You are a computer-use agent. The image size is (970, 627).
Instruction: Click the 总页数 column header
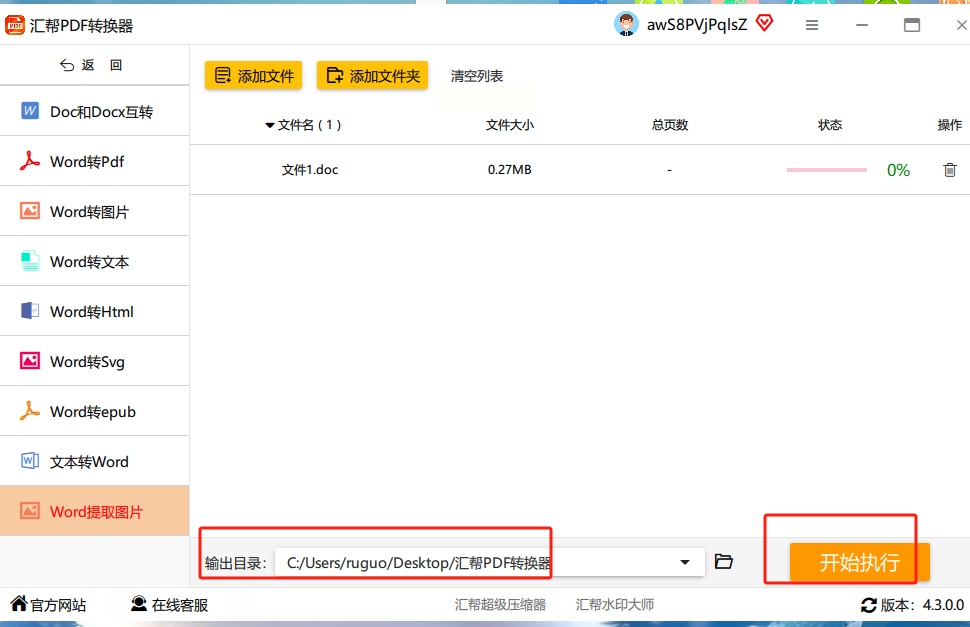point(669,125)
